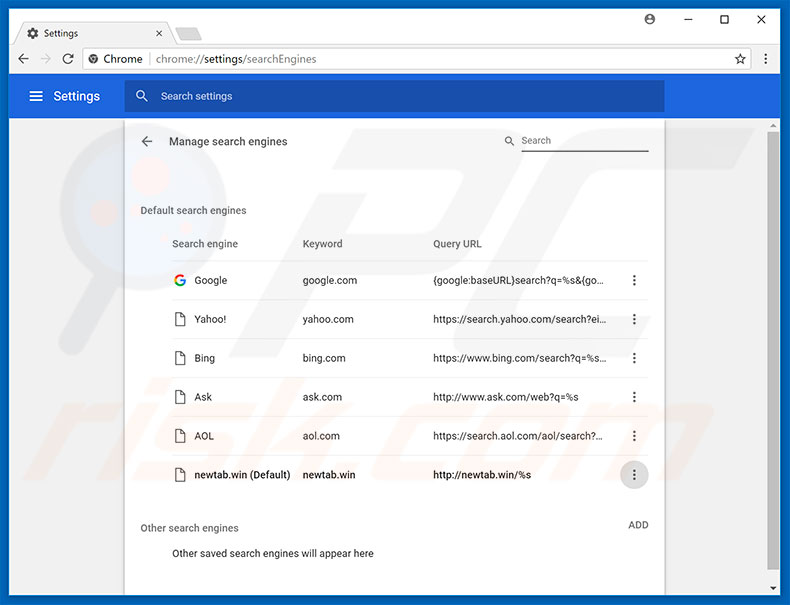Click the address bar URL
This screenshot has height=605, width=790.
tap(236, 59)
